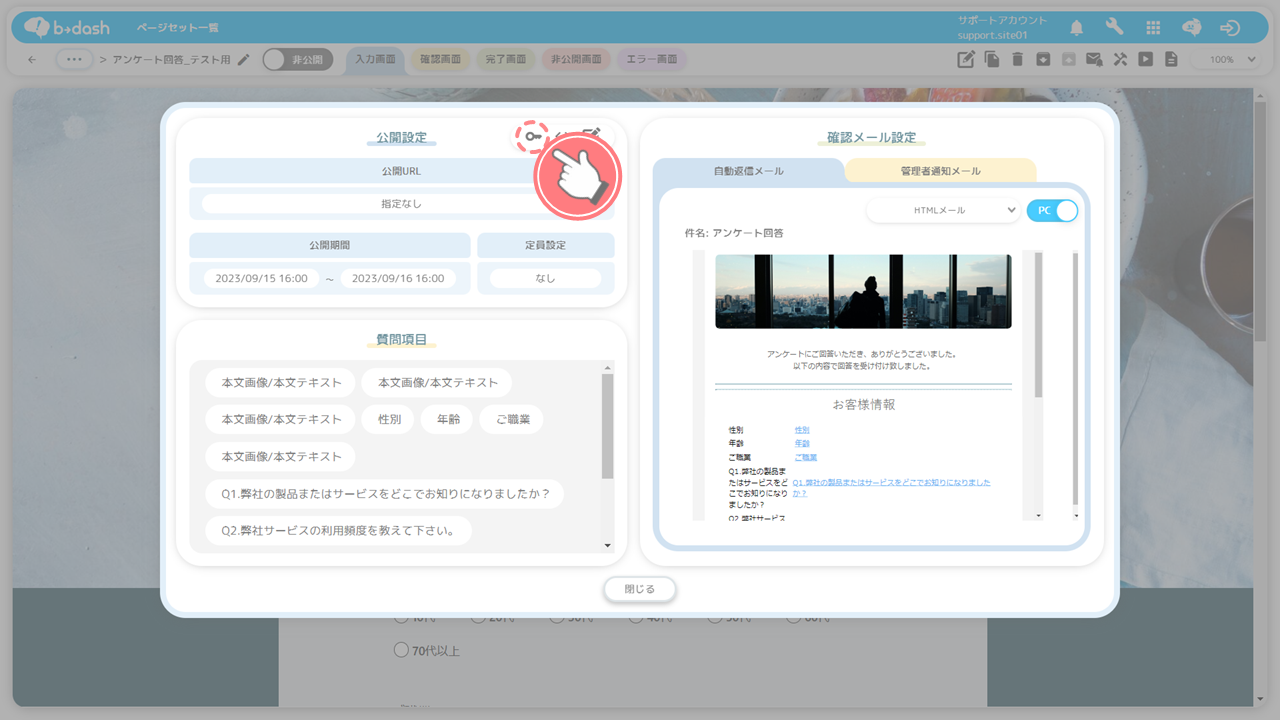The width and height of the screenshot is (1280, 720).
Task: Click the 性別 question chip
Action: pos(389,420)
